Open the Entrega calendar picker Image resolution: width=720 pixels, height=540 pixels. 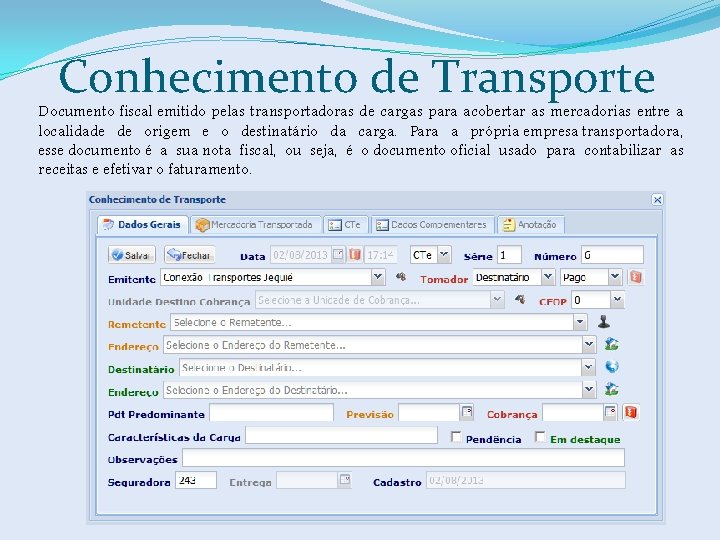(x=344, y=480)
